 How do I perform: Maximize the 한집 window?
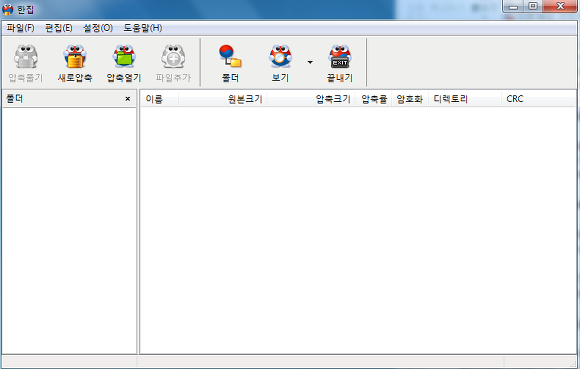point(533,6)
